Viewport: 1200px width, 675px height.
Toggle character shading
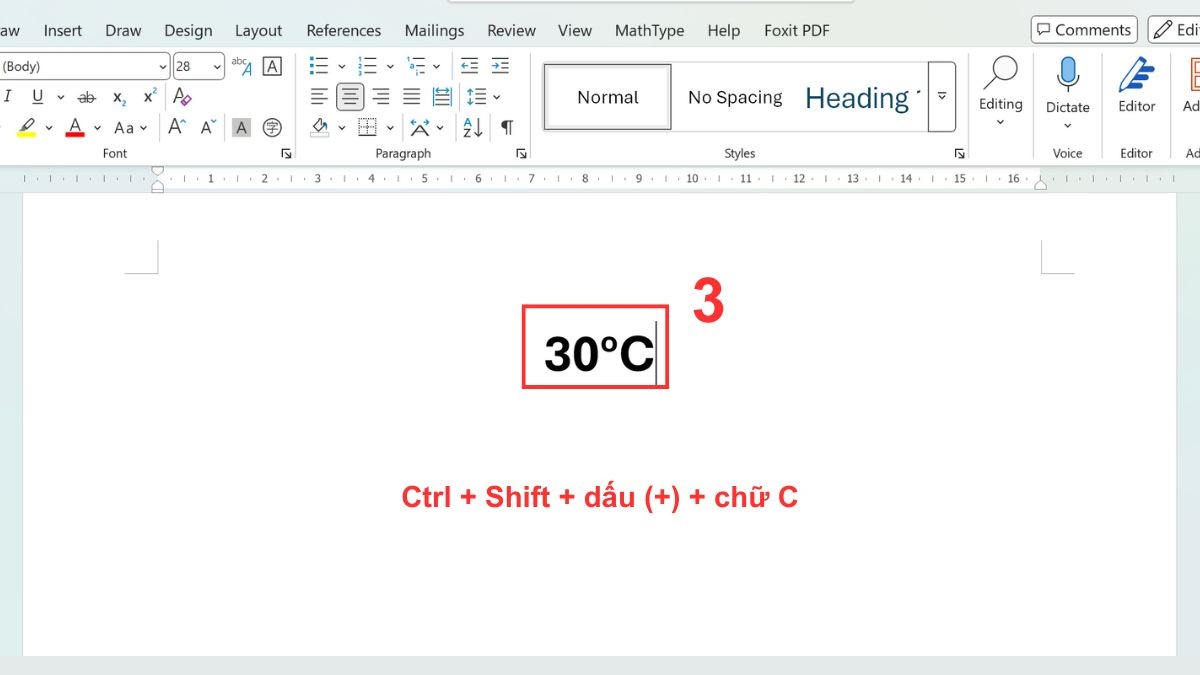241,128
